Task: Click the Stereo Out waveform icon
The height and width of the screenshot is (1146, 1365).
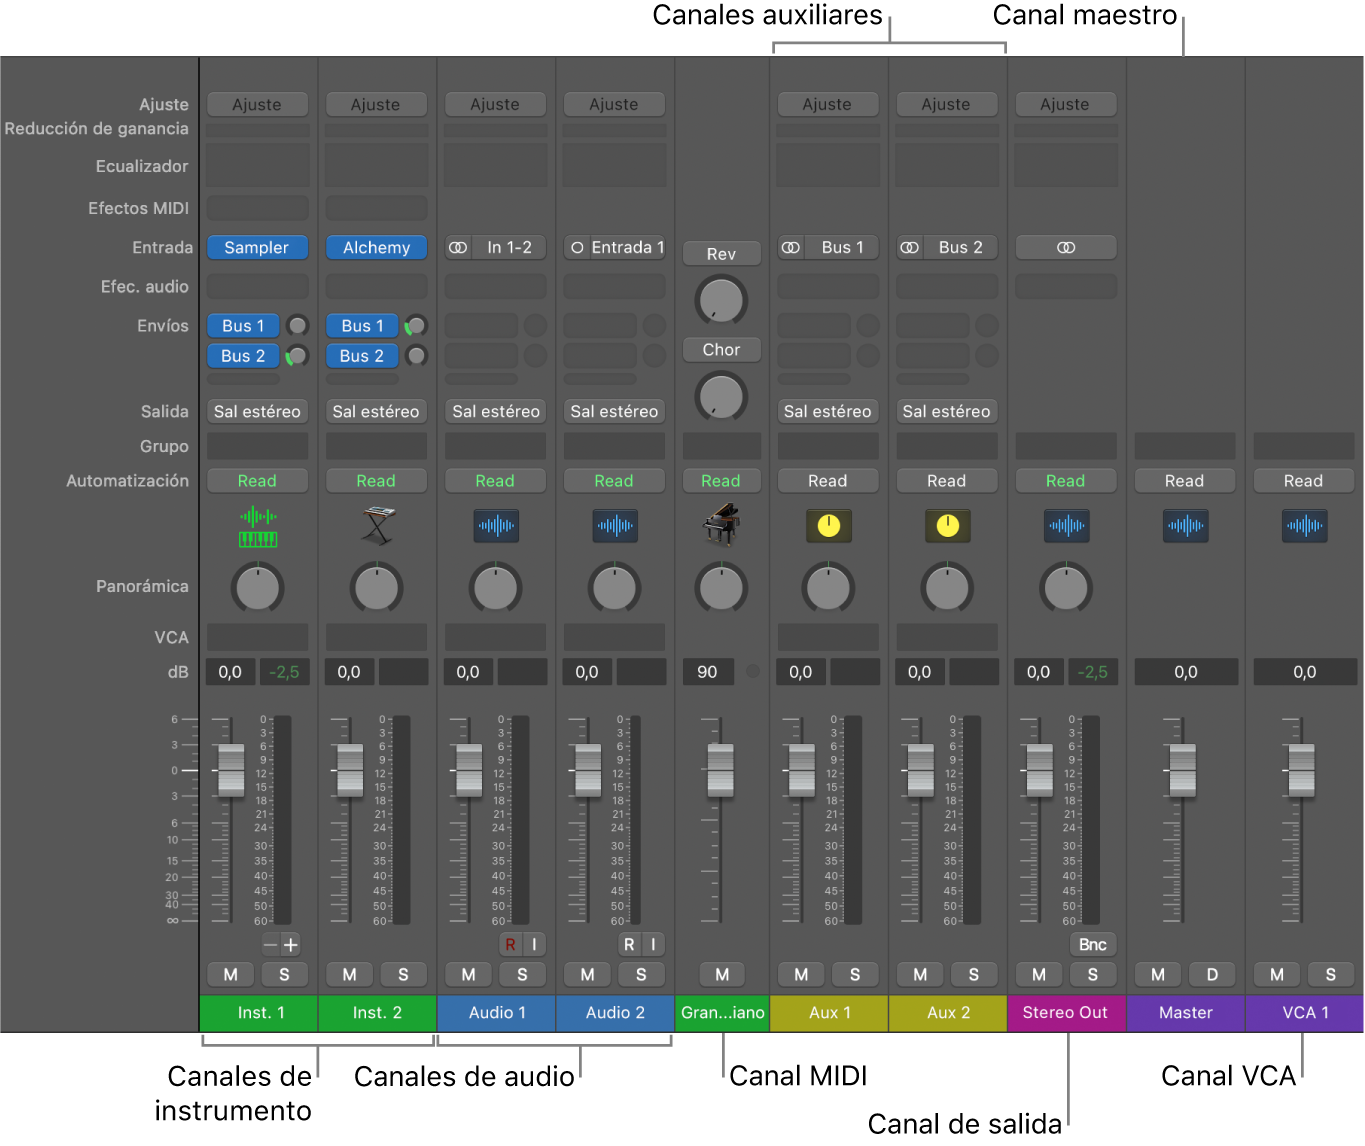Action: 1066,526
